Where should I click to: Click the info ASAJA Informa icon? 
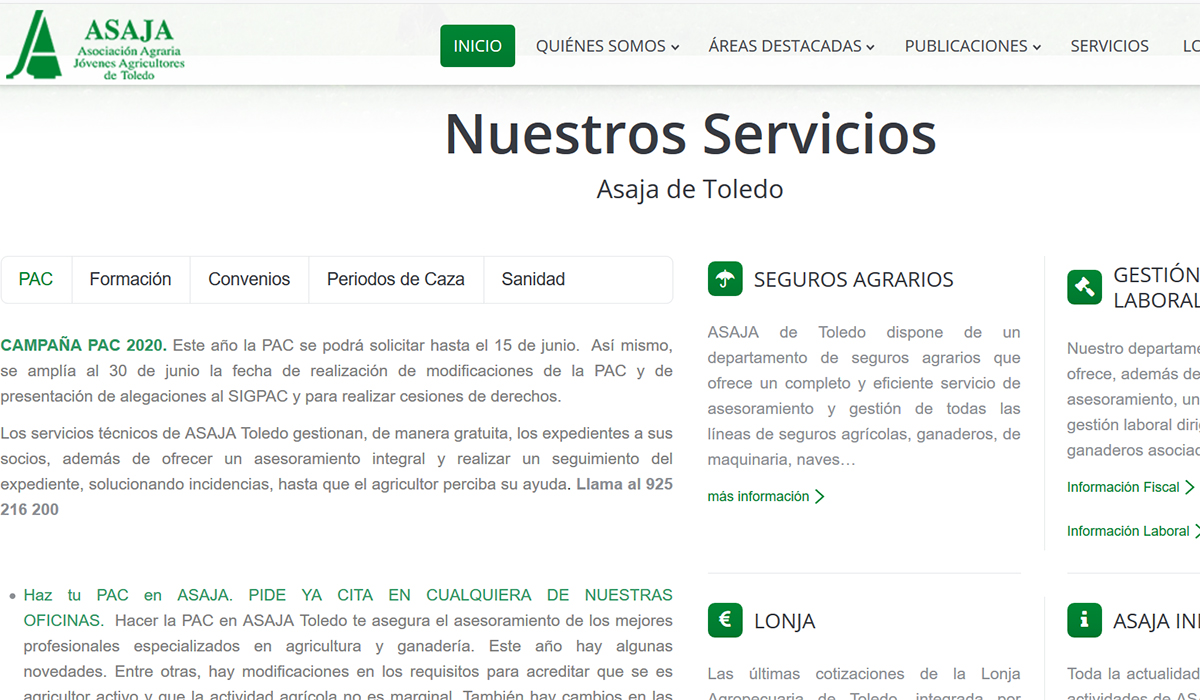(1084, 620)
